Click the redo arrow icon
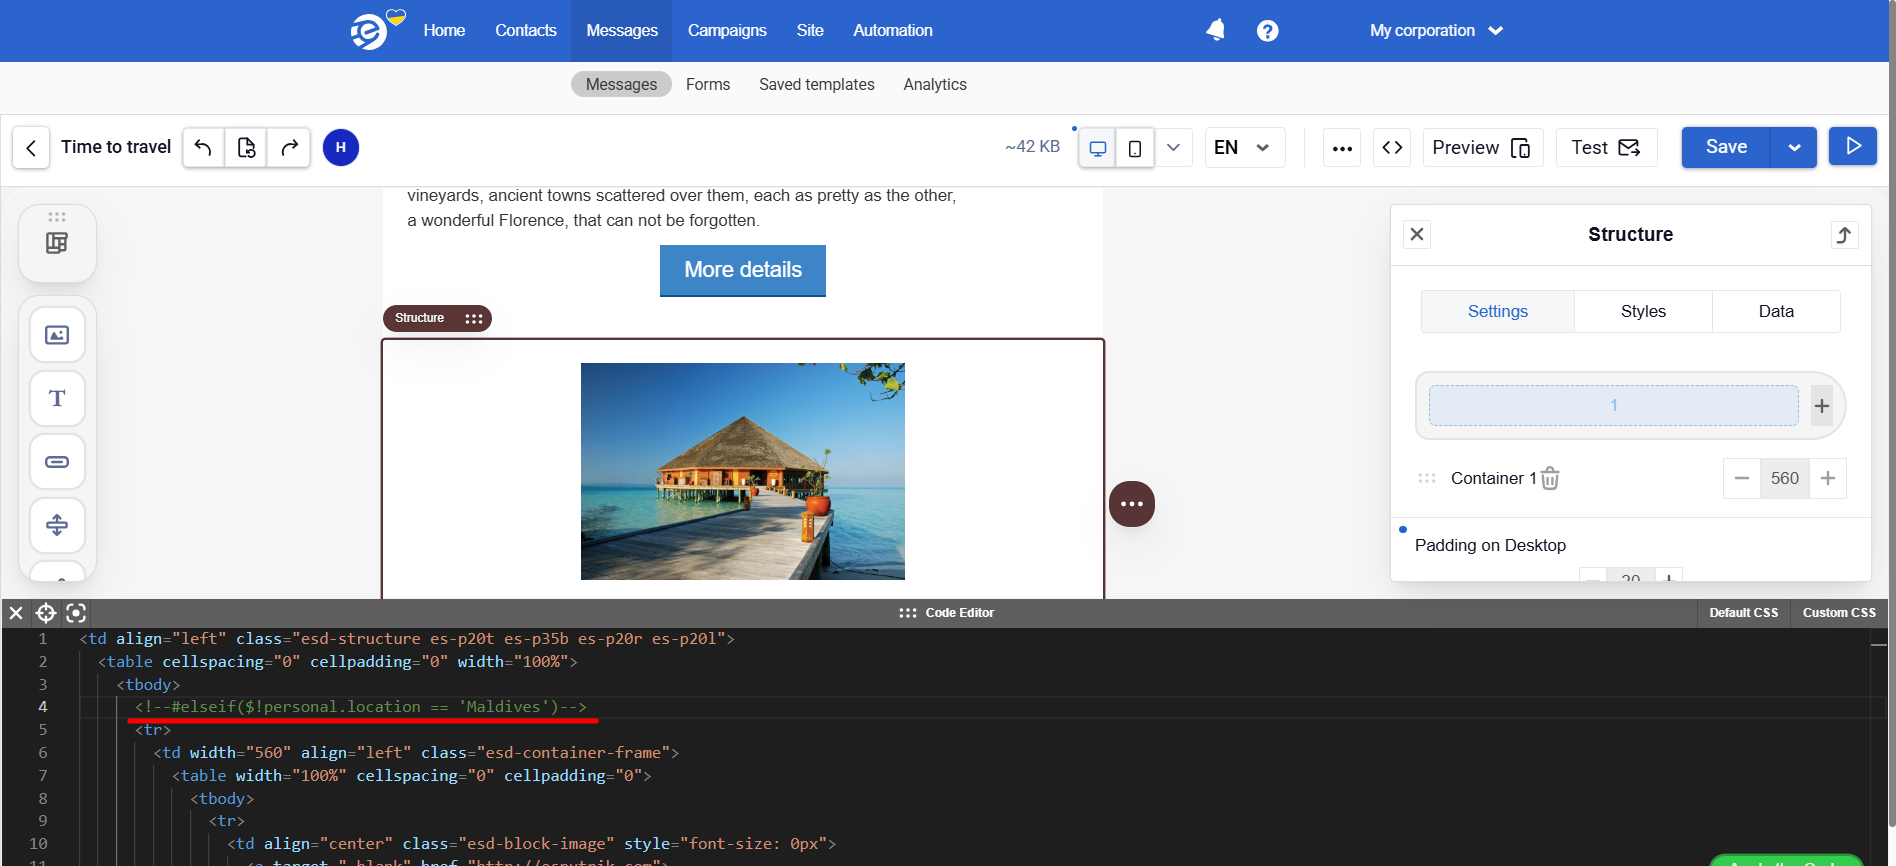The height and width of the screenshot is (866, 1896). point(289,148)
